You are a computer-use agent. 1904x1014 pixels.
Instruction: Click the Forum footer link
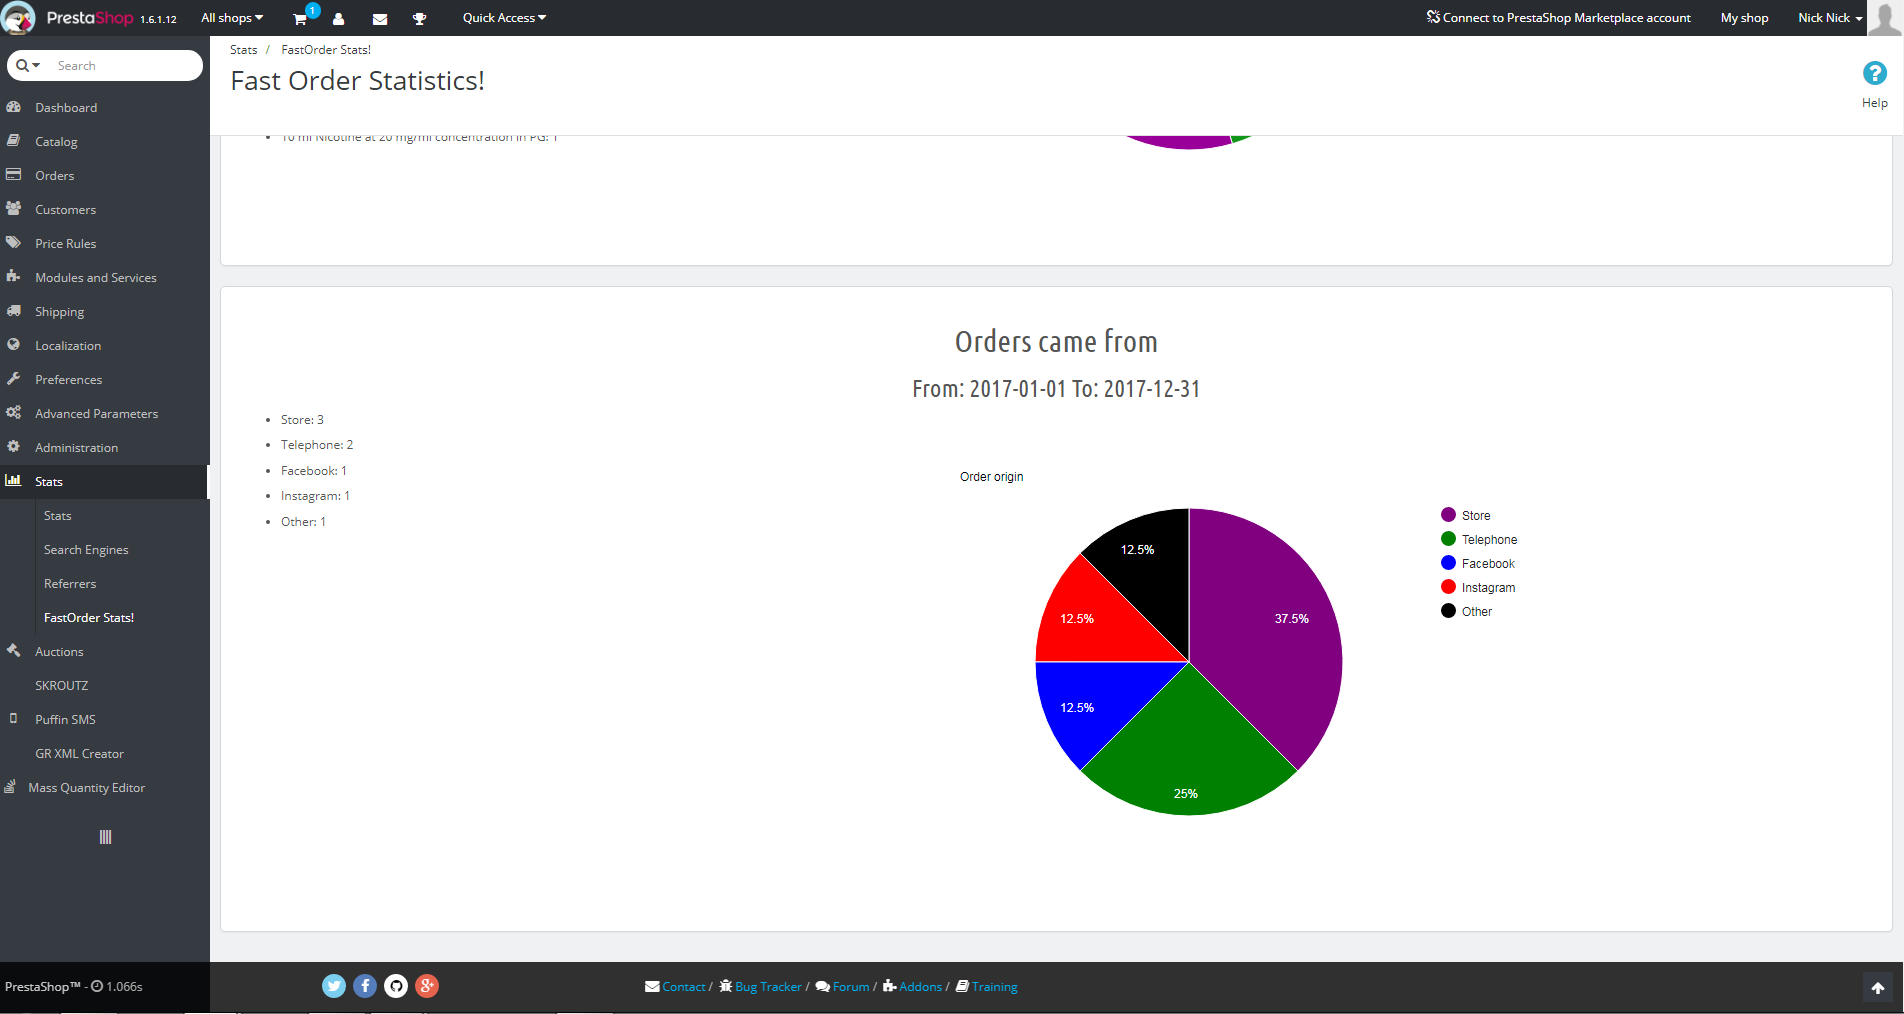[x=842, y=986]
